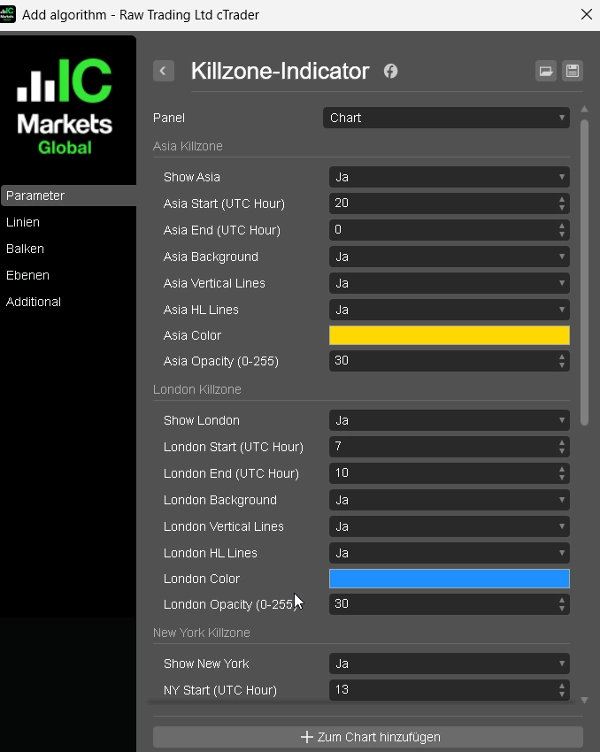Expand the London HL Lines dropdown
The height and width of the screenshot is (752, 600).
click(x=449, y=553)
